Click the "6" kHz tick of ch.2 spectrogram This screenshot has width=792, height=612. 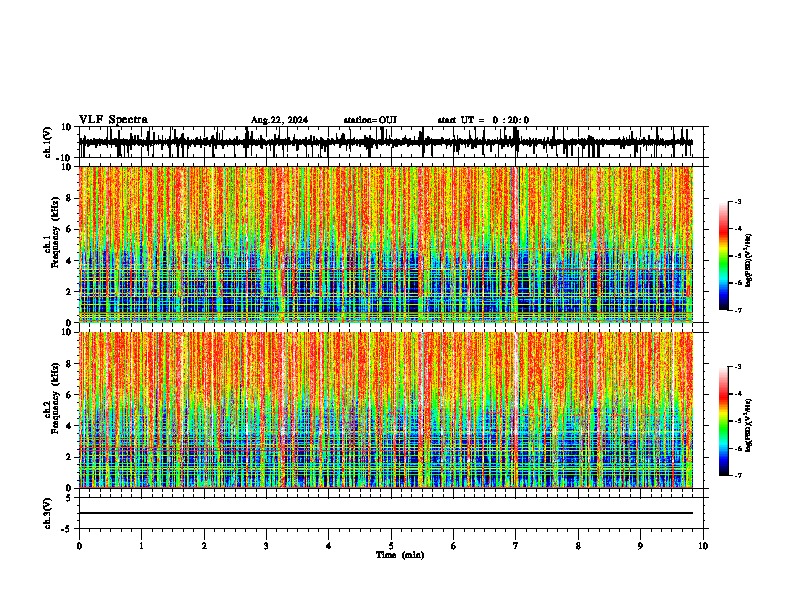click(69, 395)
